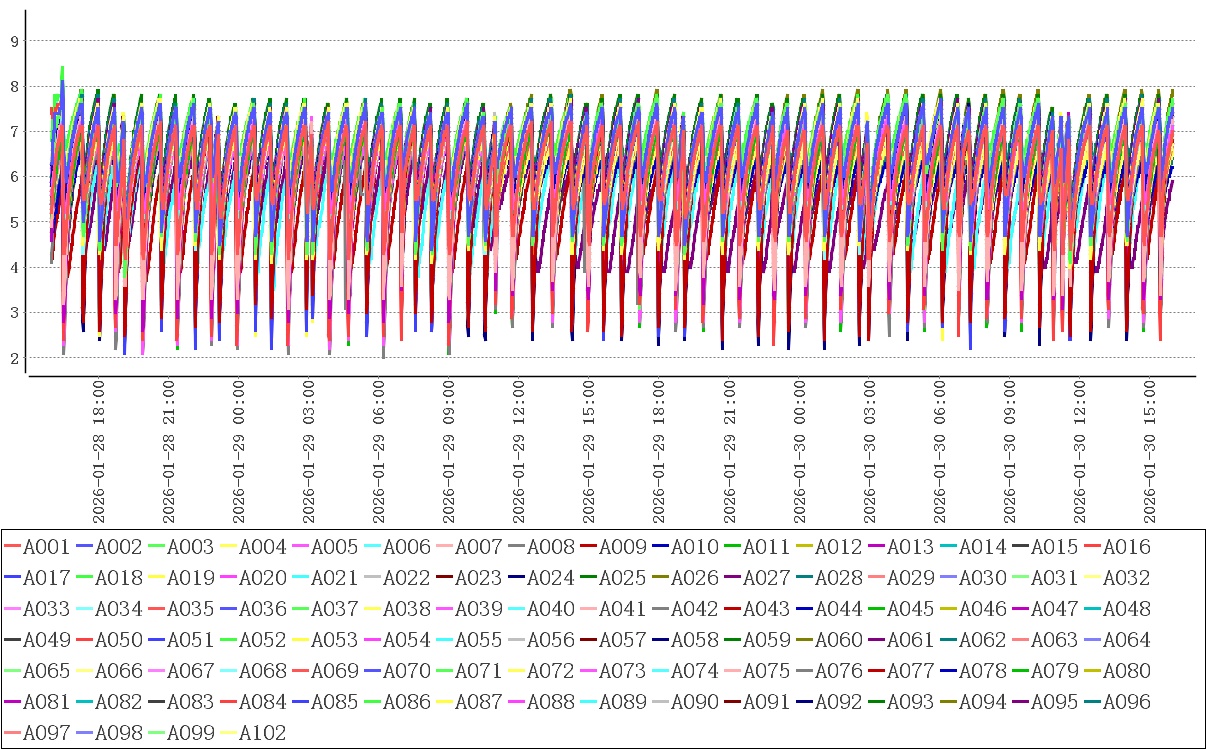The width and height of the screenshot is (1207, 750).
Task: Click the color line marker beside A010
Action: point(660,547)
